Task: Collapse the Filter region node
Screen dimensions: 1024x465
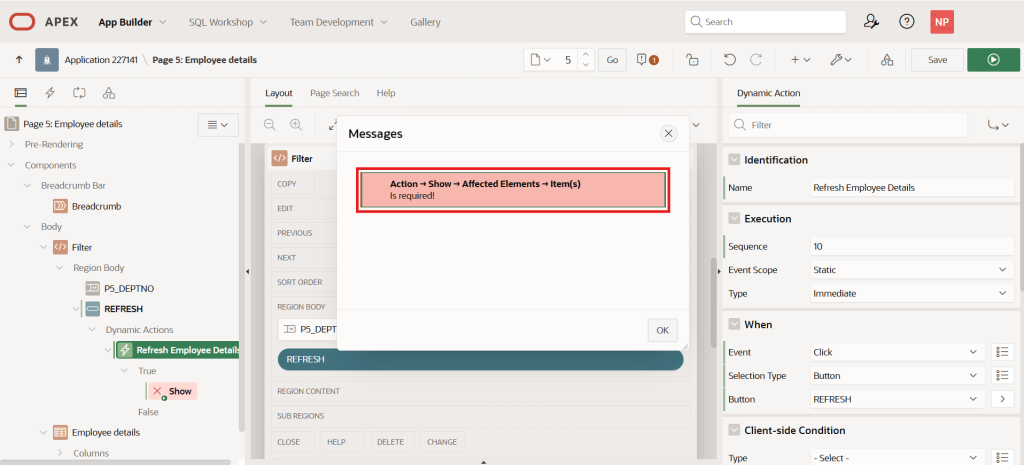Action: click(44, 248)
